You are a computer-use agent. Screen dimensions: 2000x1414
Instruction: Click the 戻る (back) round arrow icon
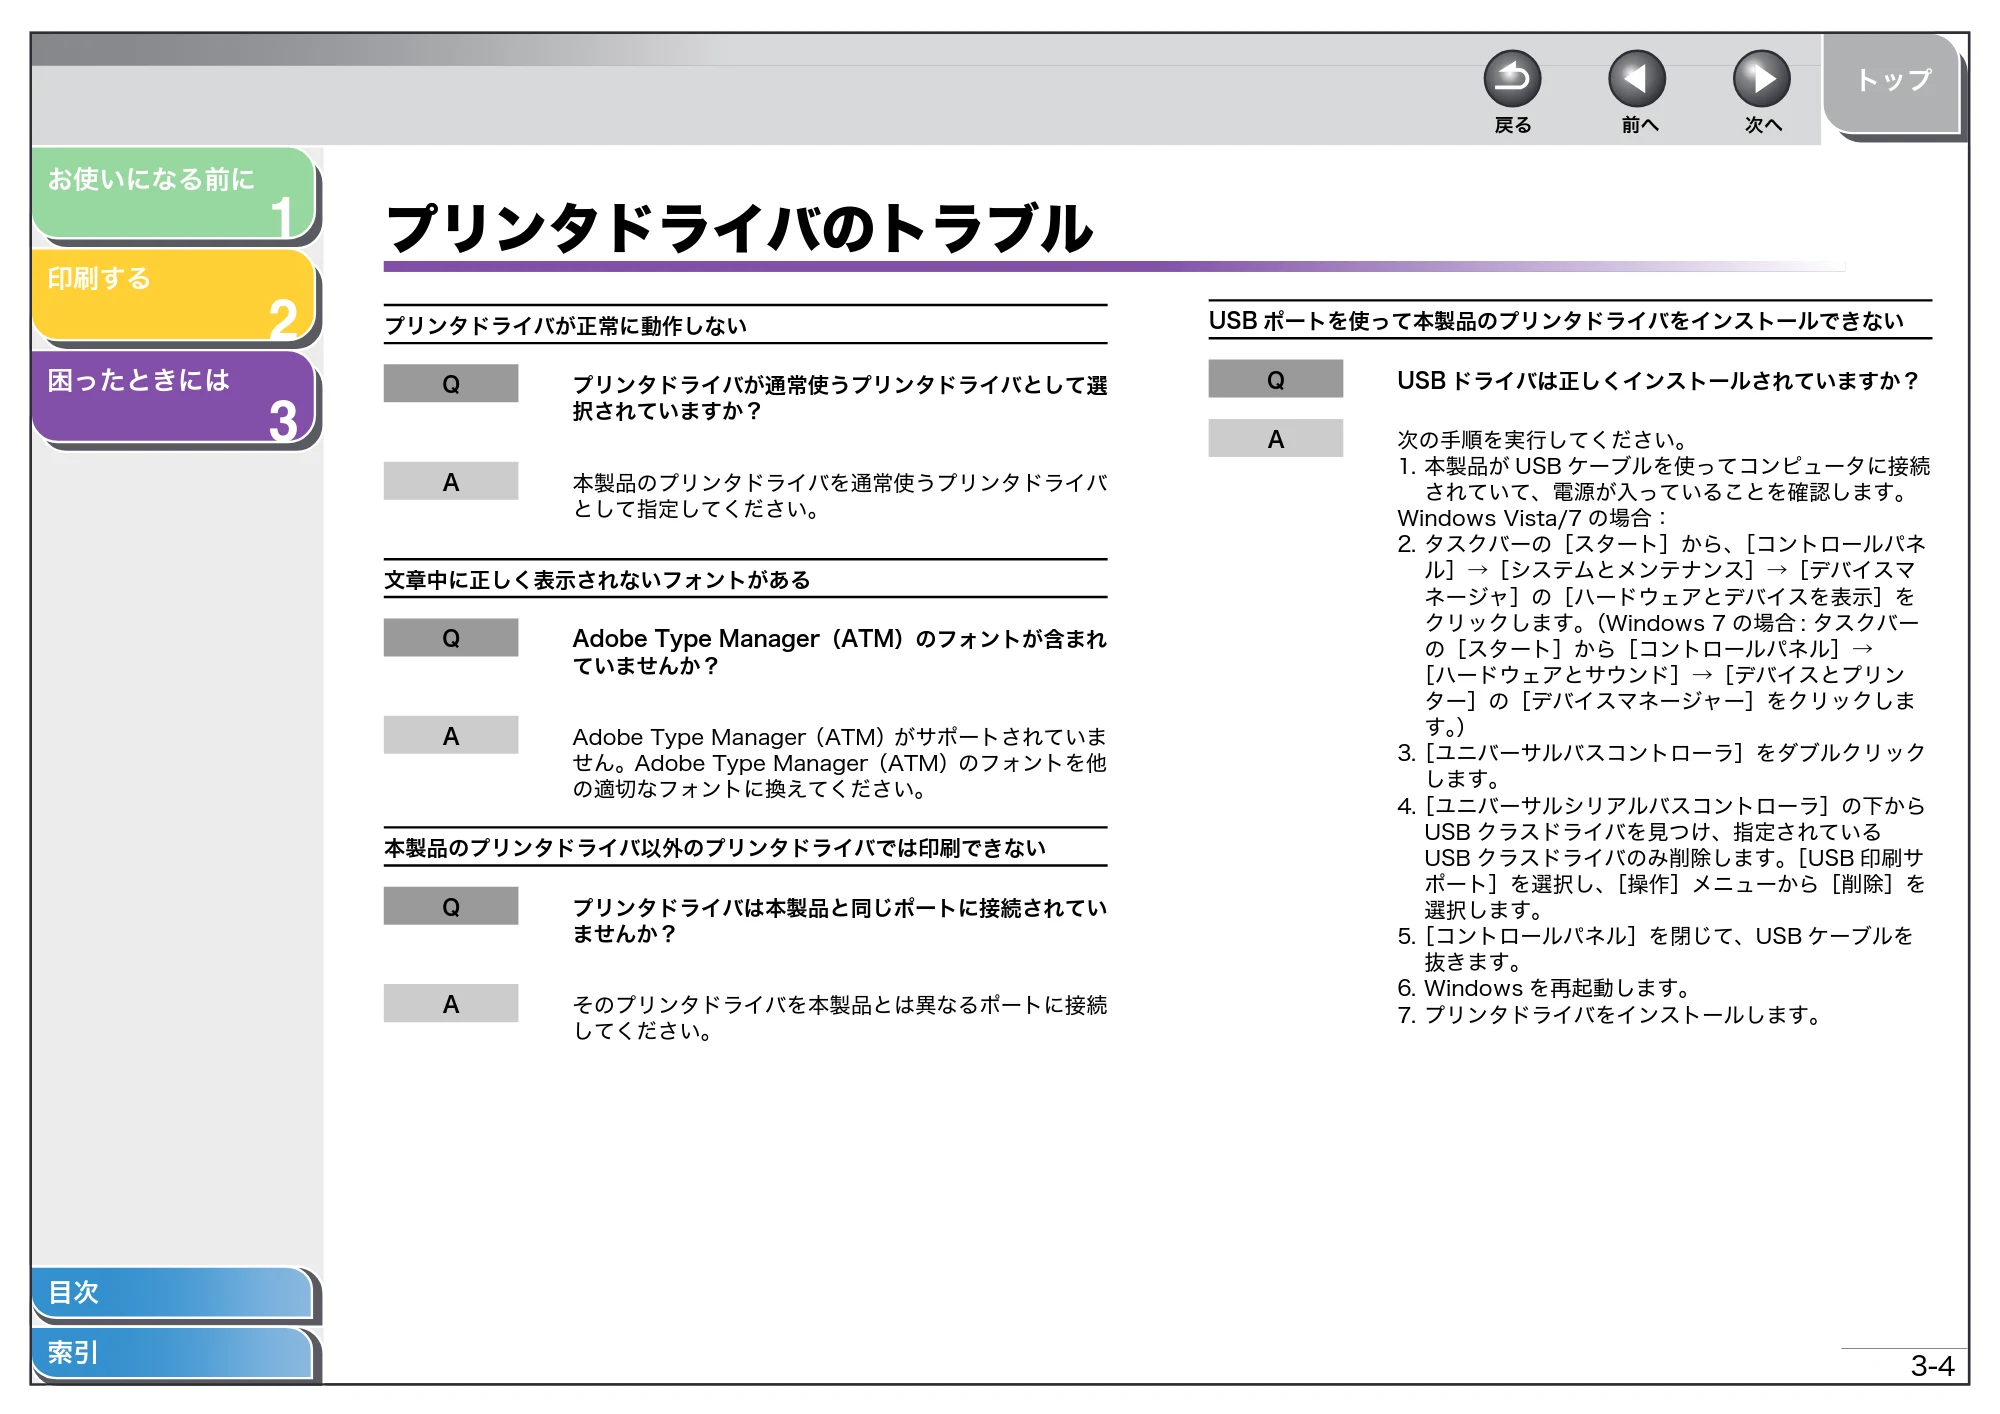click(x=1512, y=79)
